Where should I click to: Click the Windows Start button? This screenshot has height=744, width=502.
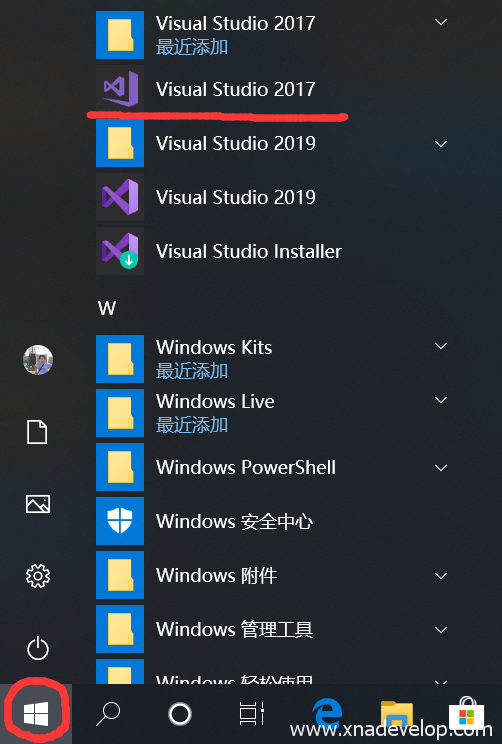pos(36,714)
